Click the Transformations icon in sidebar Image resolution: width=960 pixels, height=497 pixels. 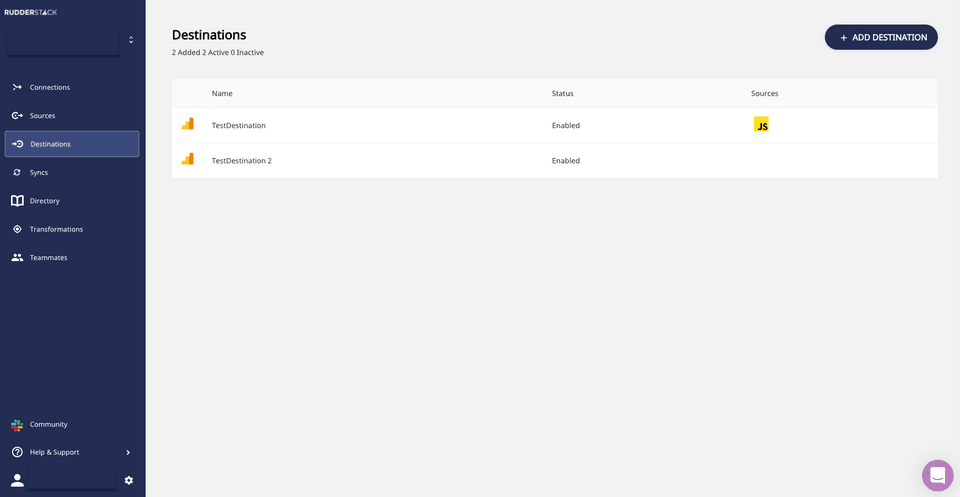pos(17,229)
